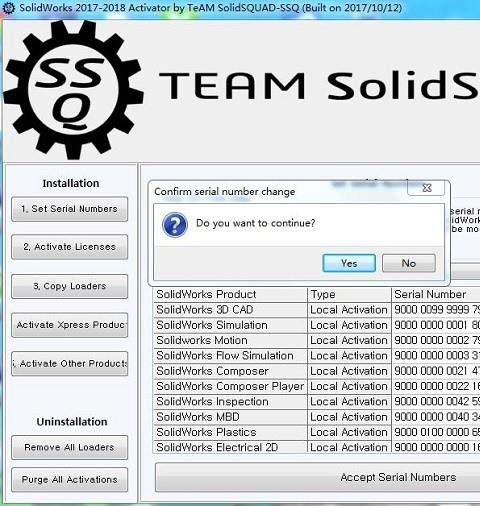Click the serial number starting 9000 0000 0042
The height and width of the screenshot is (506, 480).
[436, 402]
